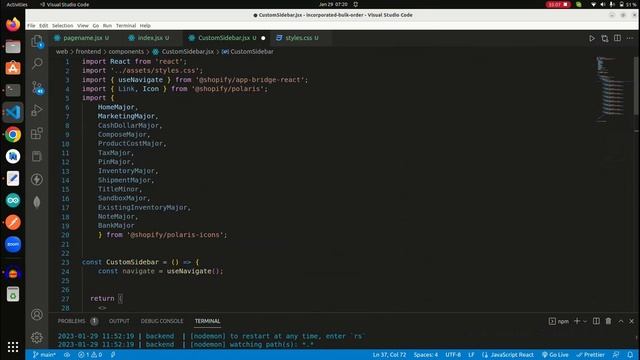Open notifications bell in status bar
The height and width of the screenshot is (360, 640).
(630, 355)
